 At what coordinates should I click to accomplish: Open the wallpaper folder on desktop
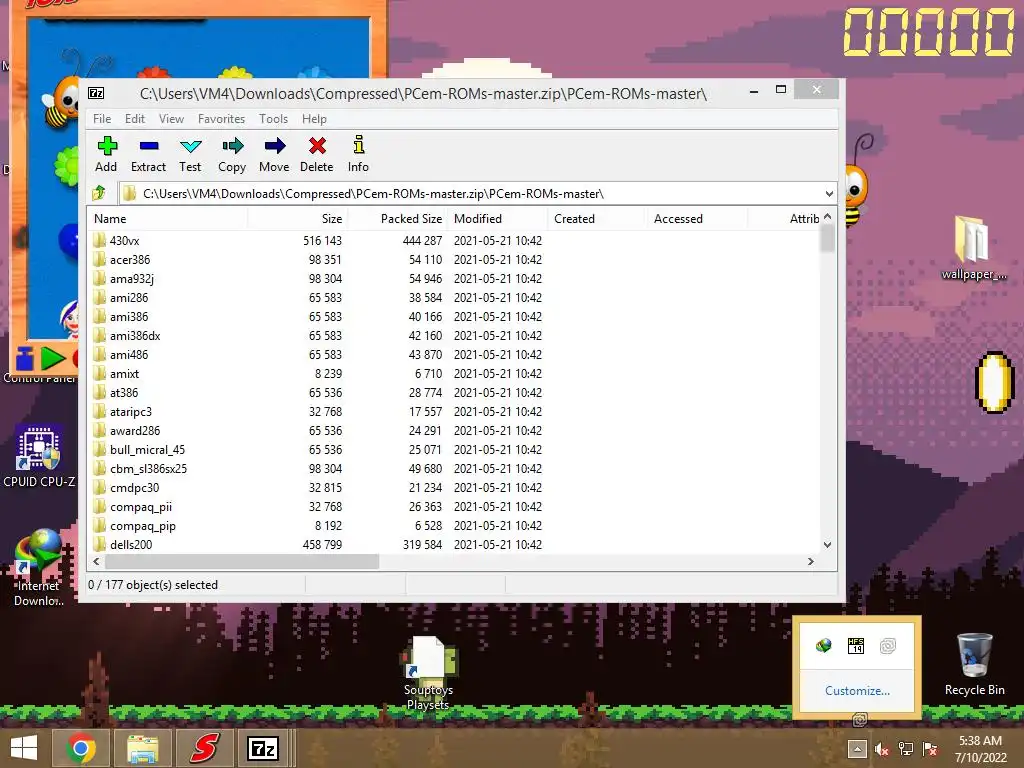pyautogui.click(x=973, y=248)
